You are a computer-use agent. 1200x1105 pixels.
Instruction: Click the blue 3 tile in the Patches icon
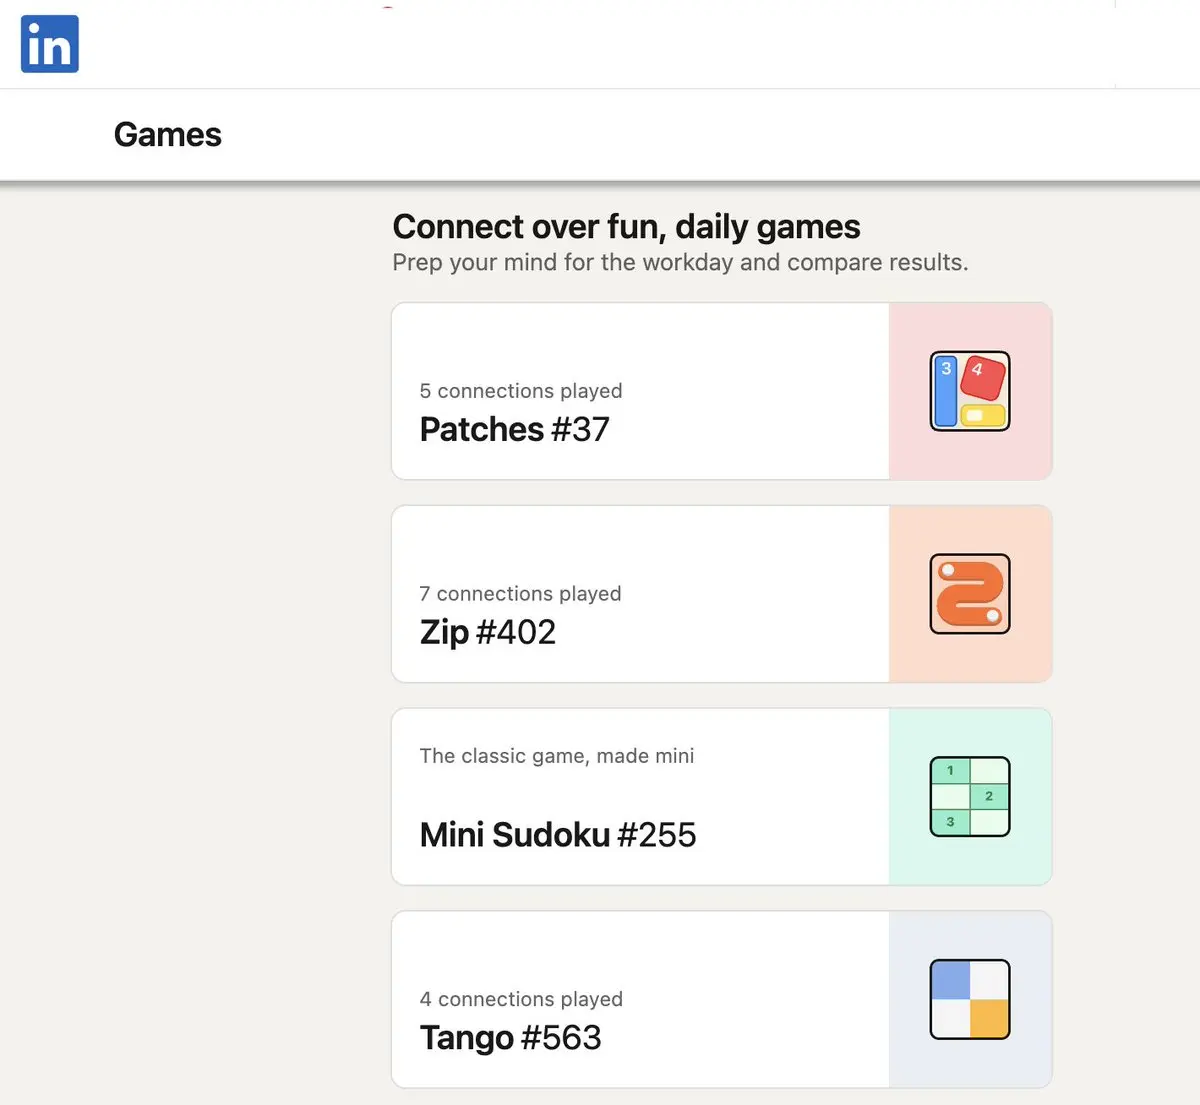click(945, 391)
